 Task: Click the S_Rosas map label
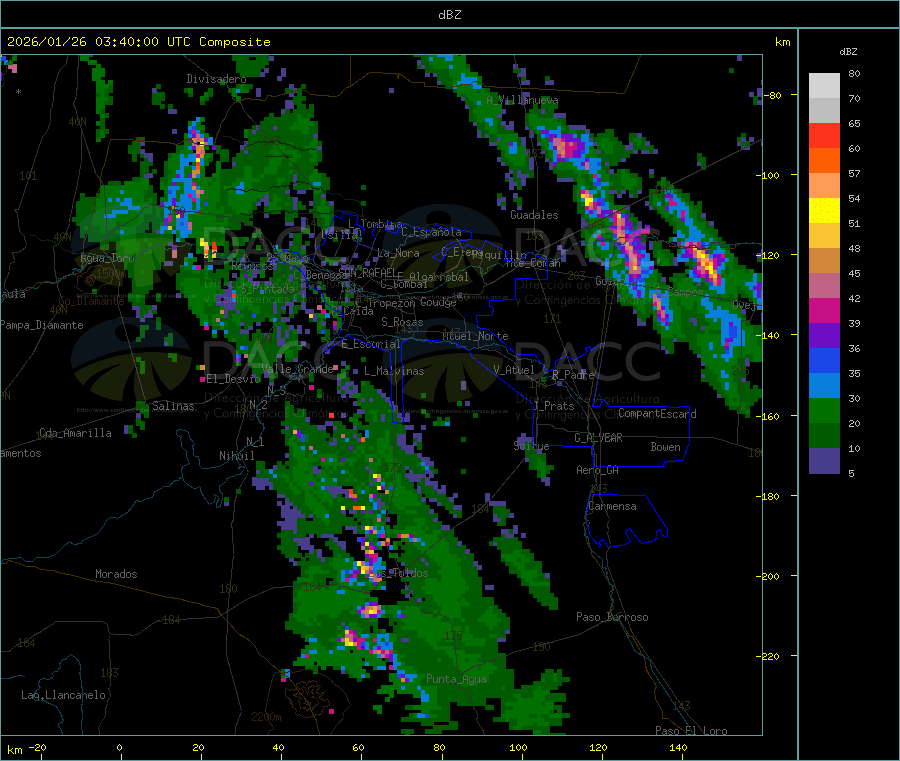point(402,322)
